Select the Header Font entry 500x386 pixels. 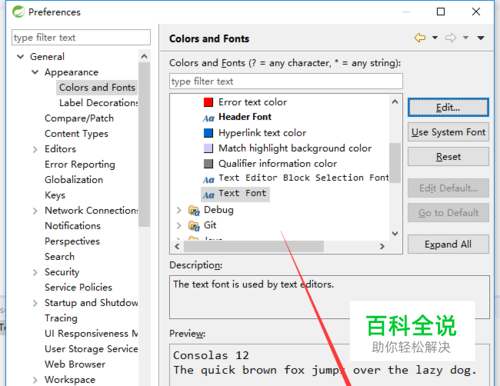pyautogui.click(x=245, y=117)
